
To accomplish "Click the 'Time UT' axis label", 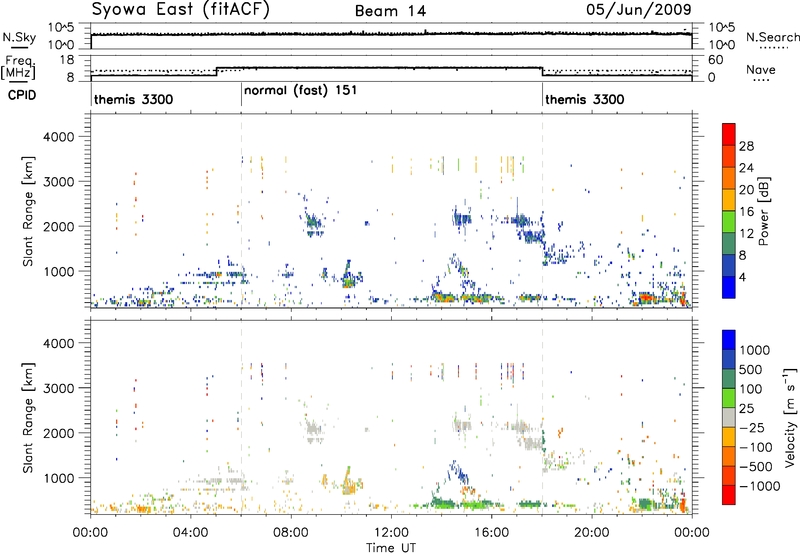I will tap(391, 548).
